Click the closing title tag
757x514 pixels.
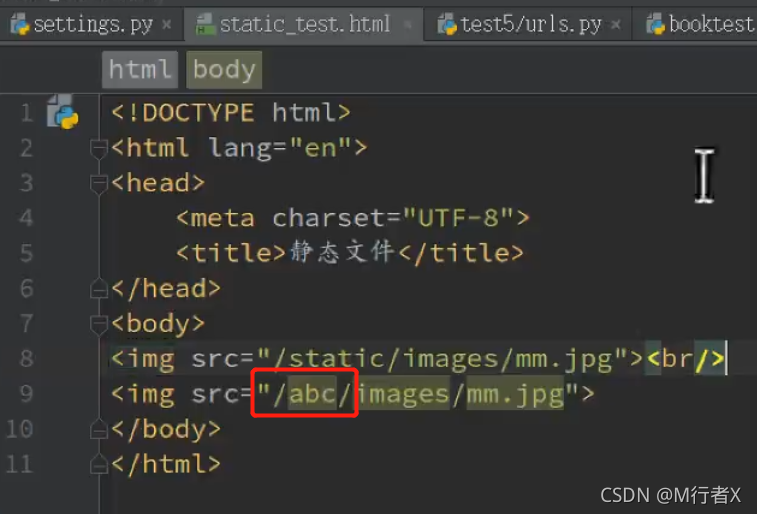(x=461, y=253)
